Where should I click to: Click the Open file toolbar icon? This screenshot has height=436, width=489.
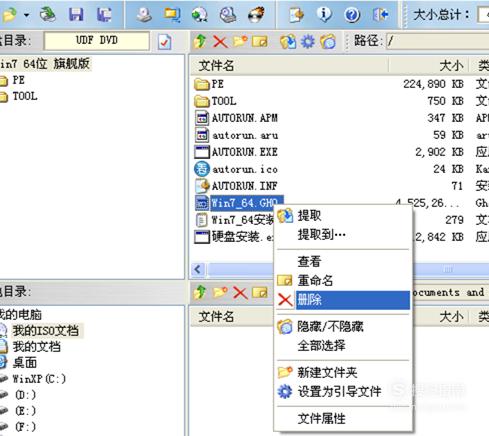pyautogui.click(x=9, y=15)
